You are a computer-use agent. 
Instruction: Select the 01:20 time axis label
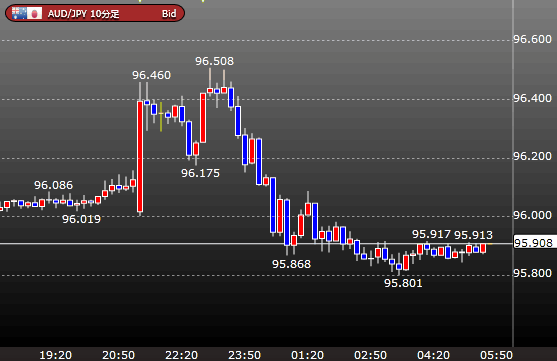pyautogui.click(x=307, y=355)
